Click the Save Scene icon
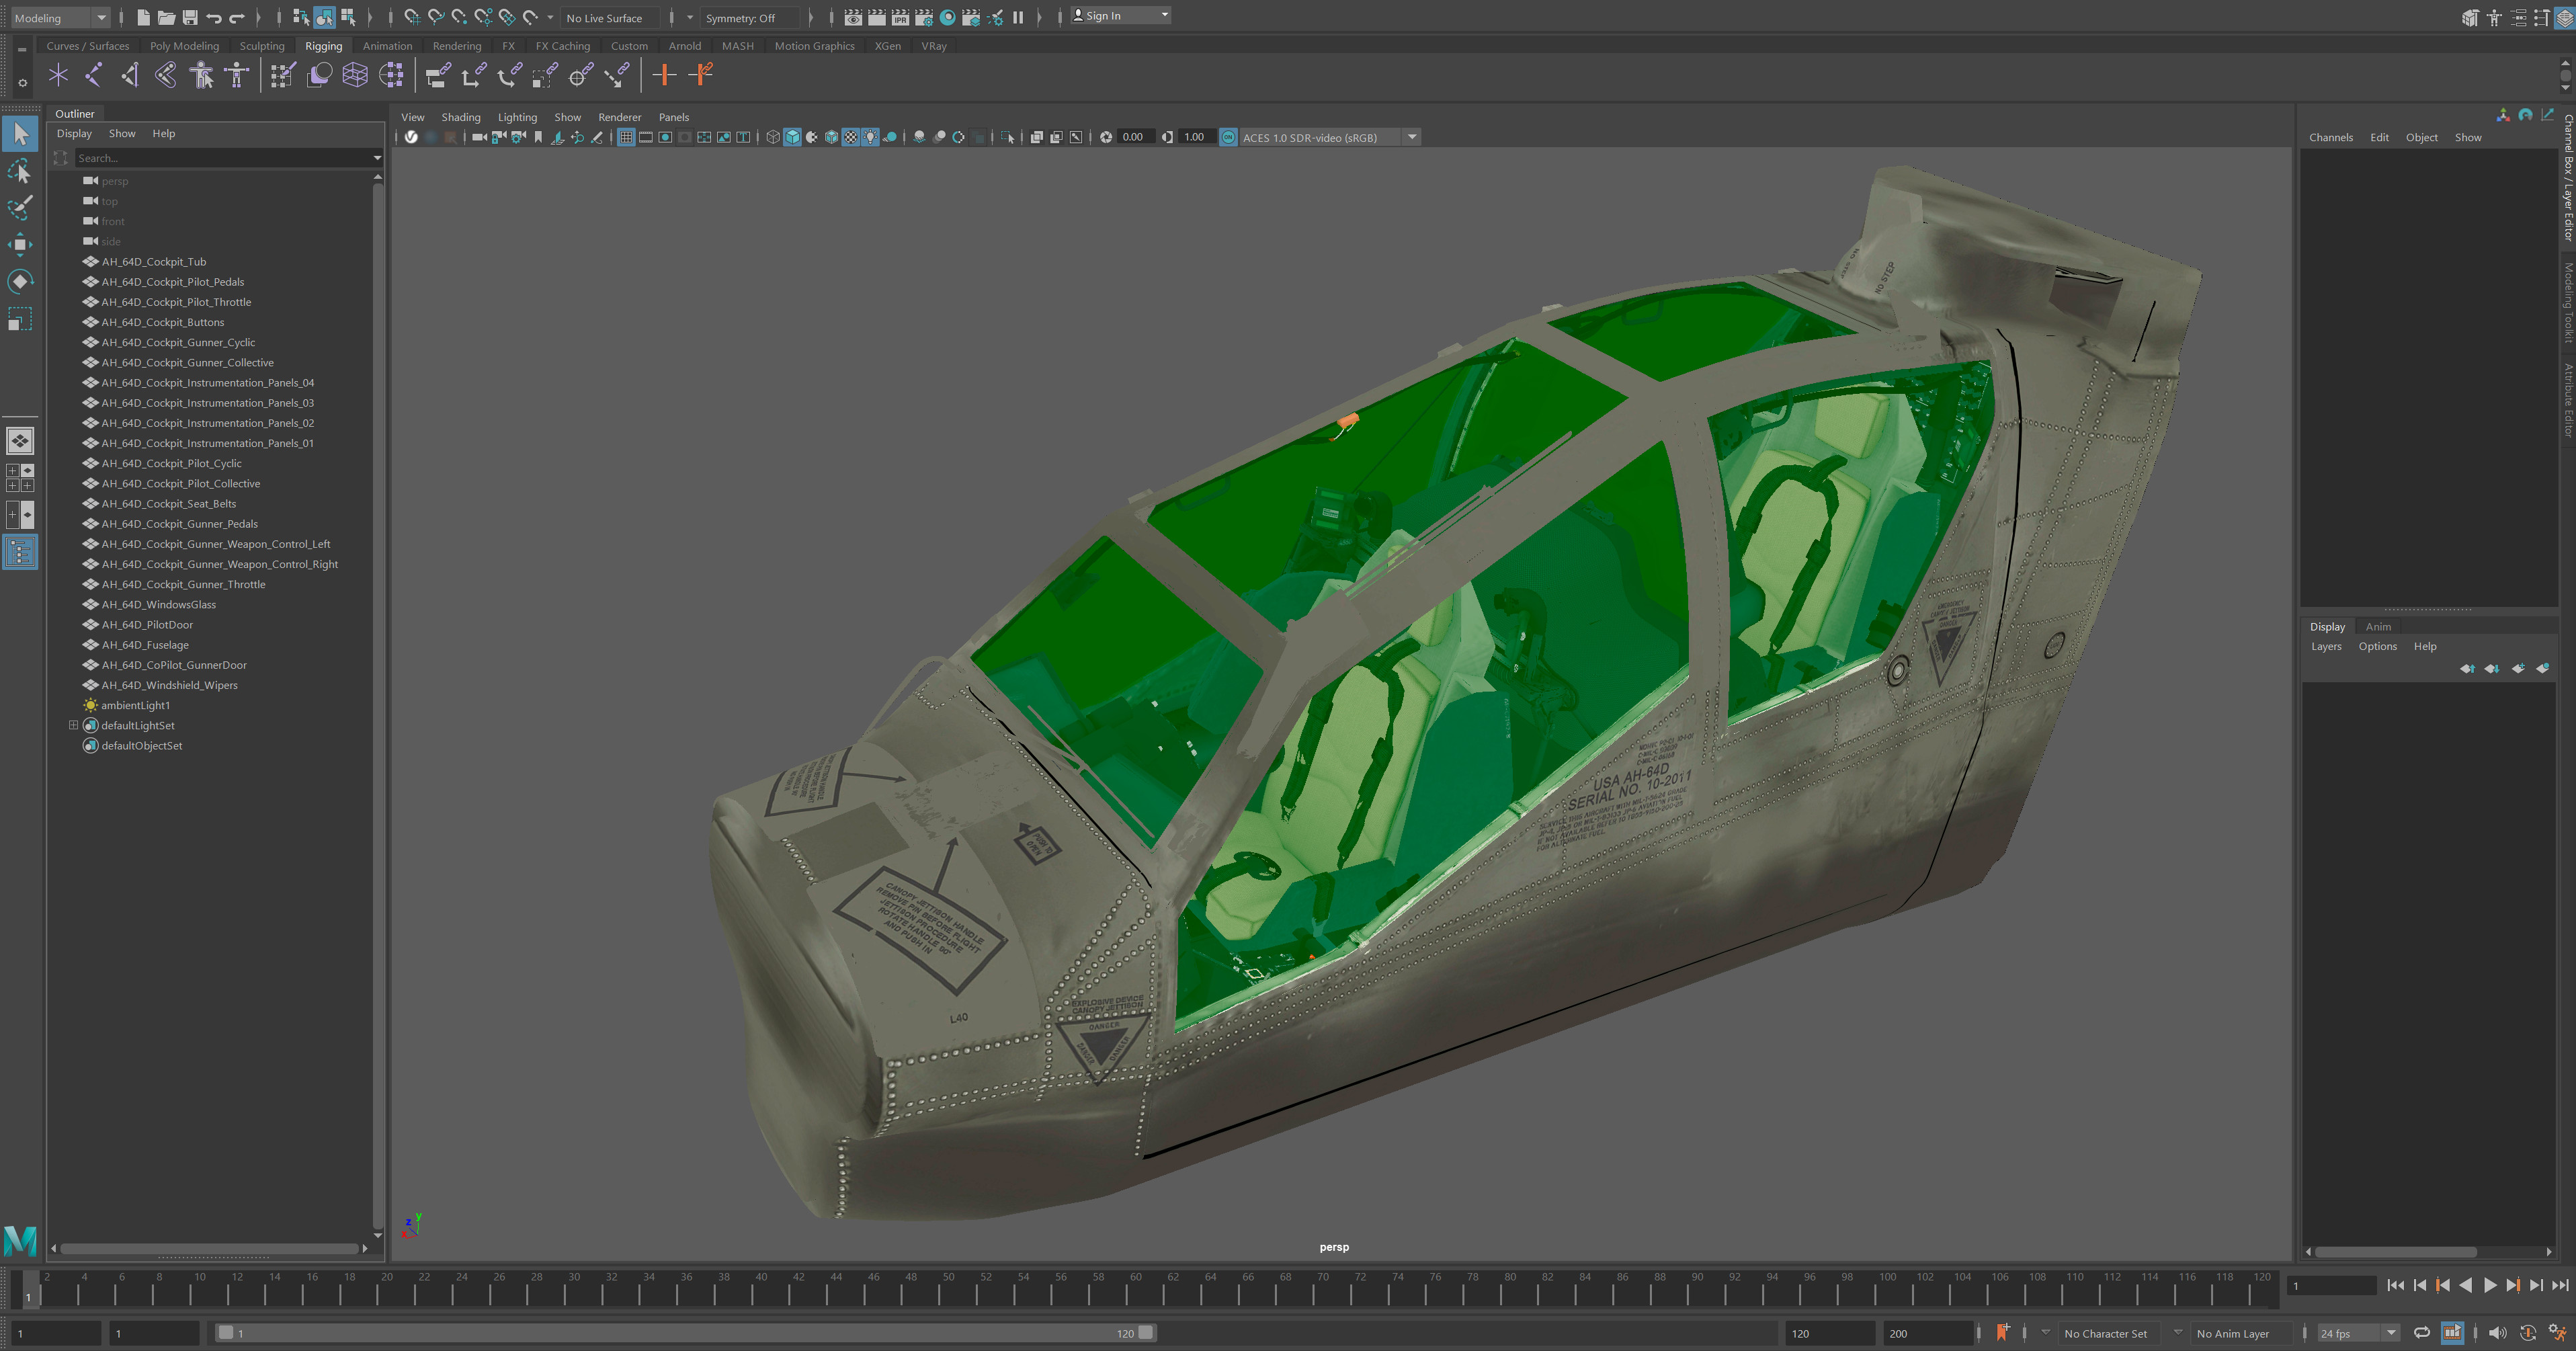This screenshot has width=2576, height=1351. tap(189, 17)
